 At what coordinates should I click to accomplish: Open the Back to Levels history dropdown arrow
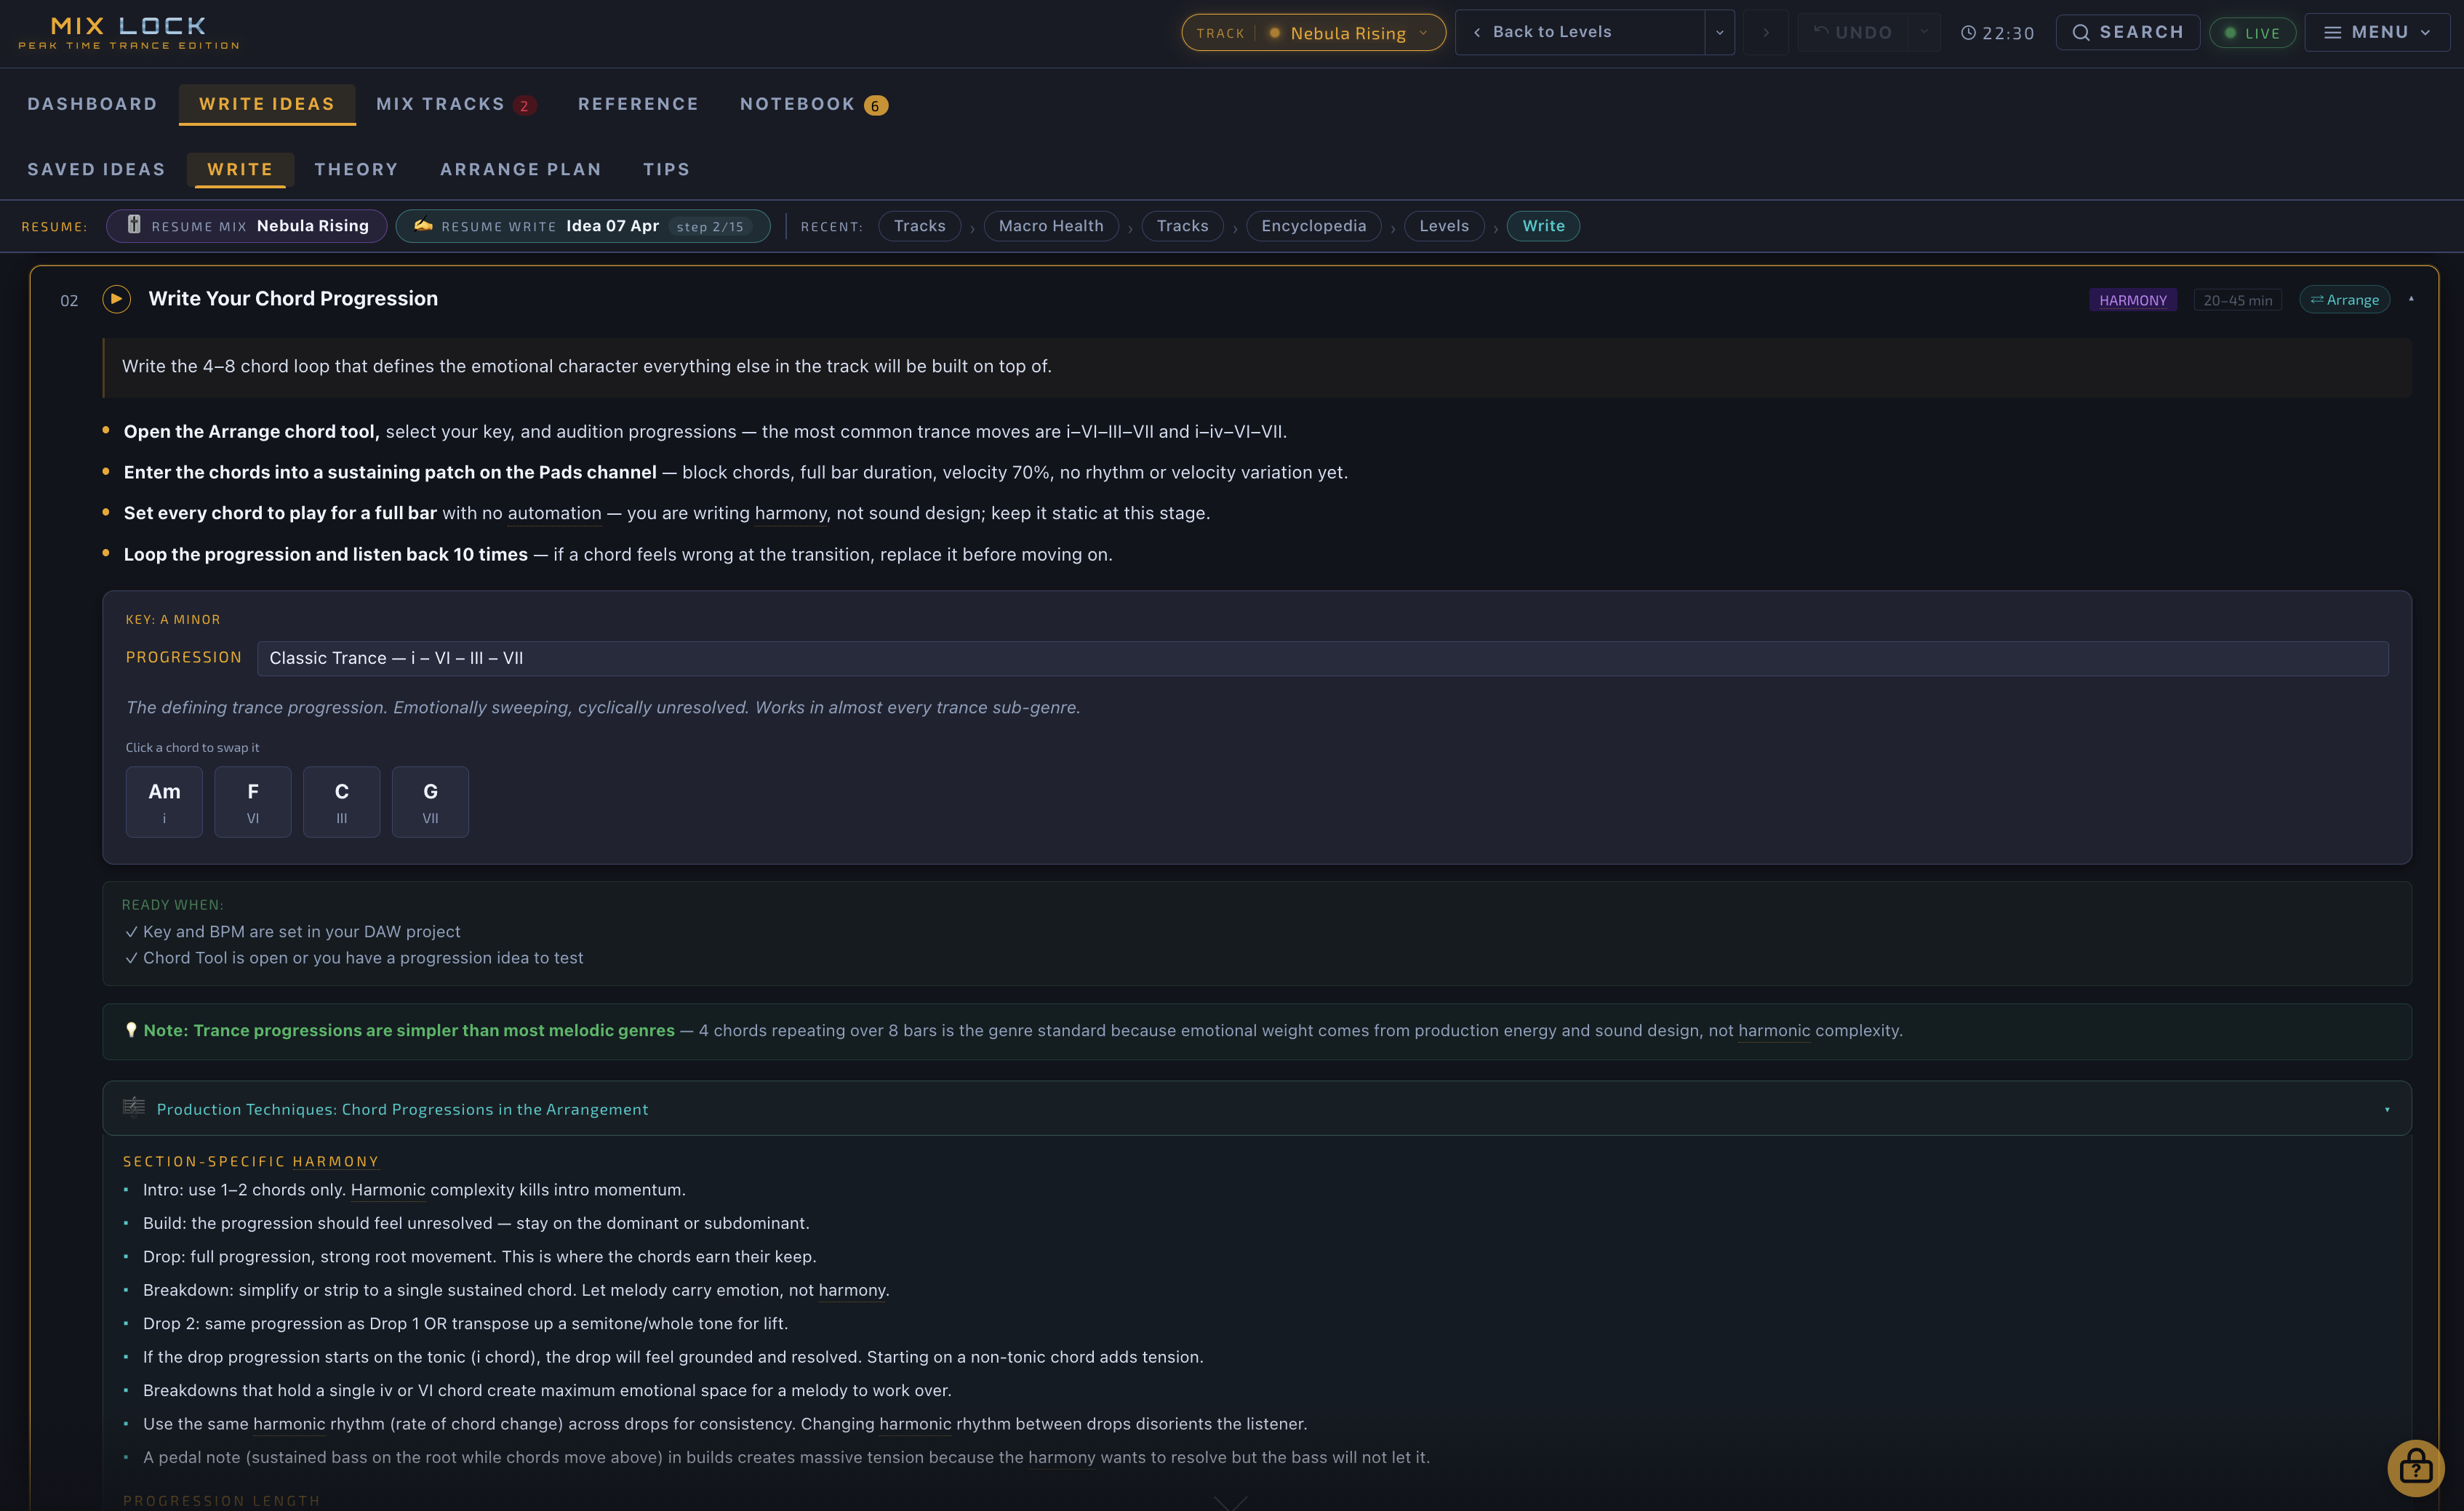click(1719, 33)
